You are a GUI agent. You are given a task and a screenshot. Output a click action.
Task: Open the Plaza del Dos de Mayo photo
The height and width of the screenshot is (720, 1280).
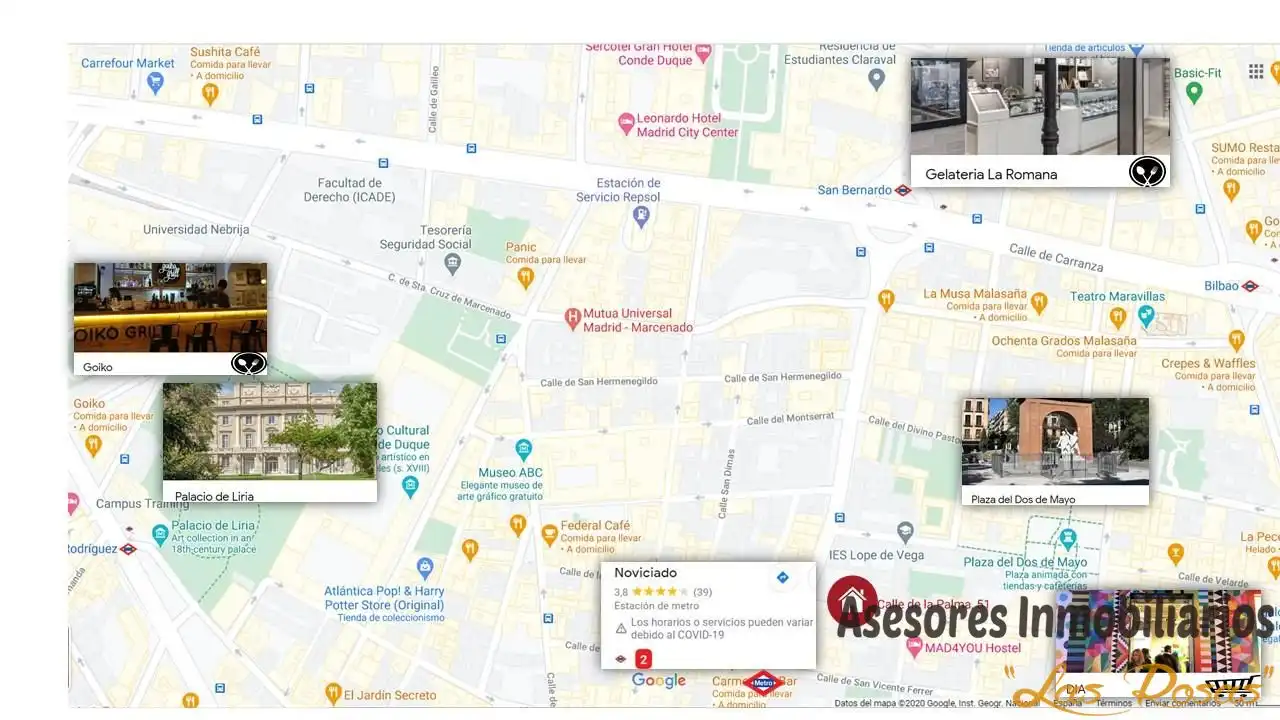coord(1055,442)
